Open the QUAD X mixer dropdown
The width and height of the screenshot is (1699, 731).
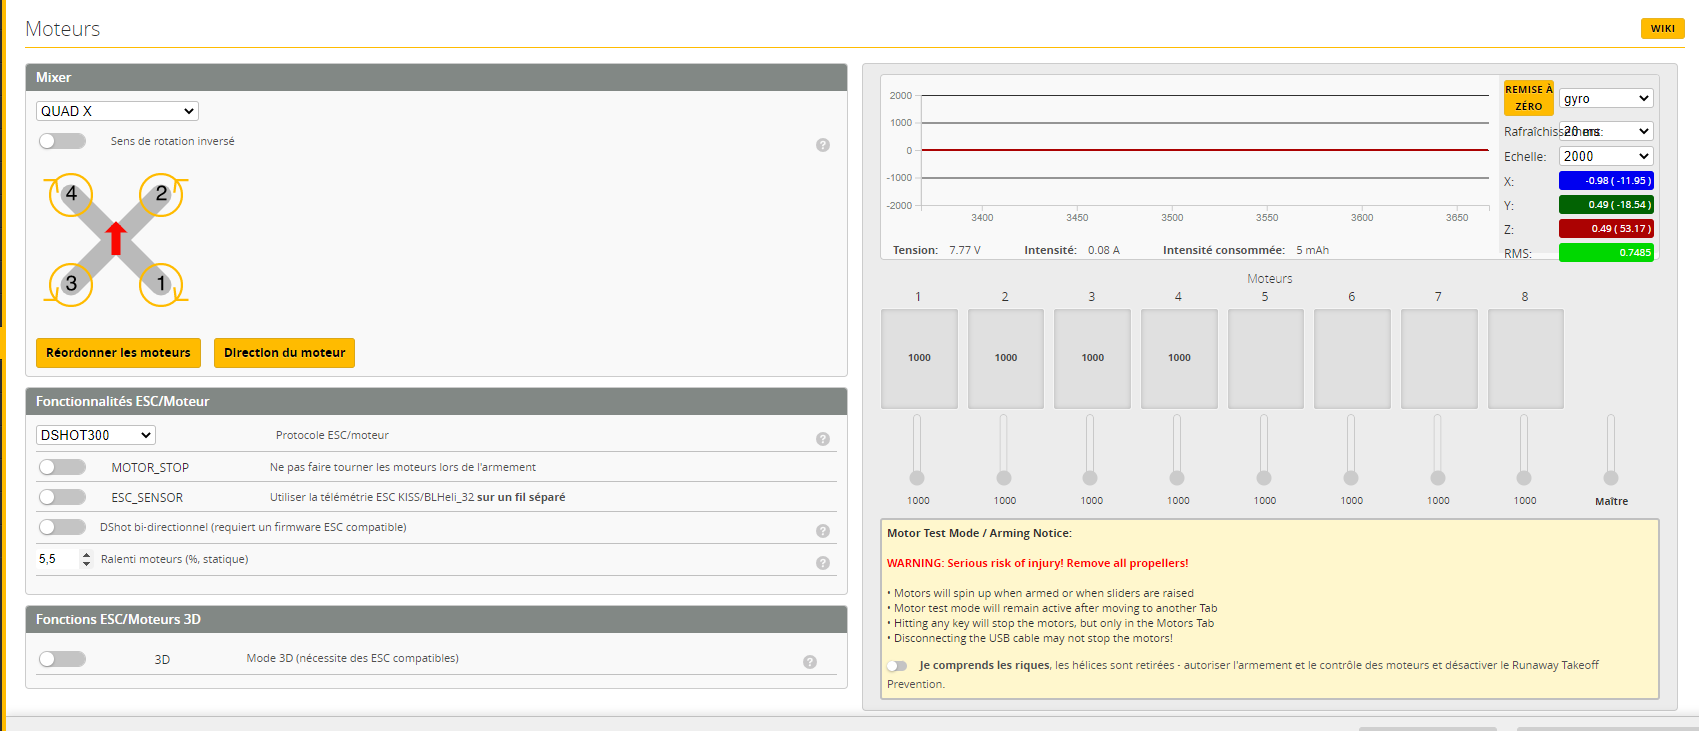tap(117, 111)
